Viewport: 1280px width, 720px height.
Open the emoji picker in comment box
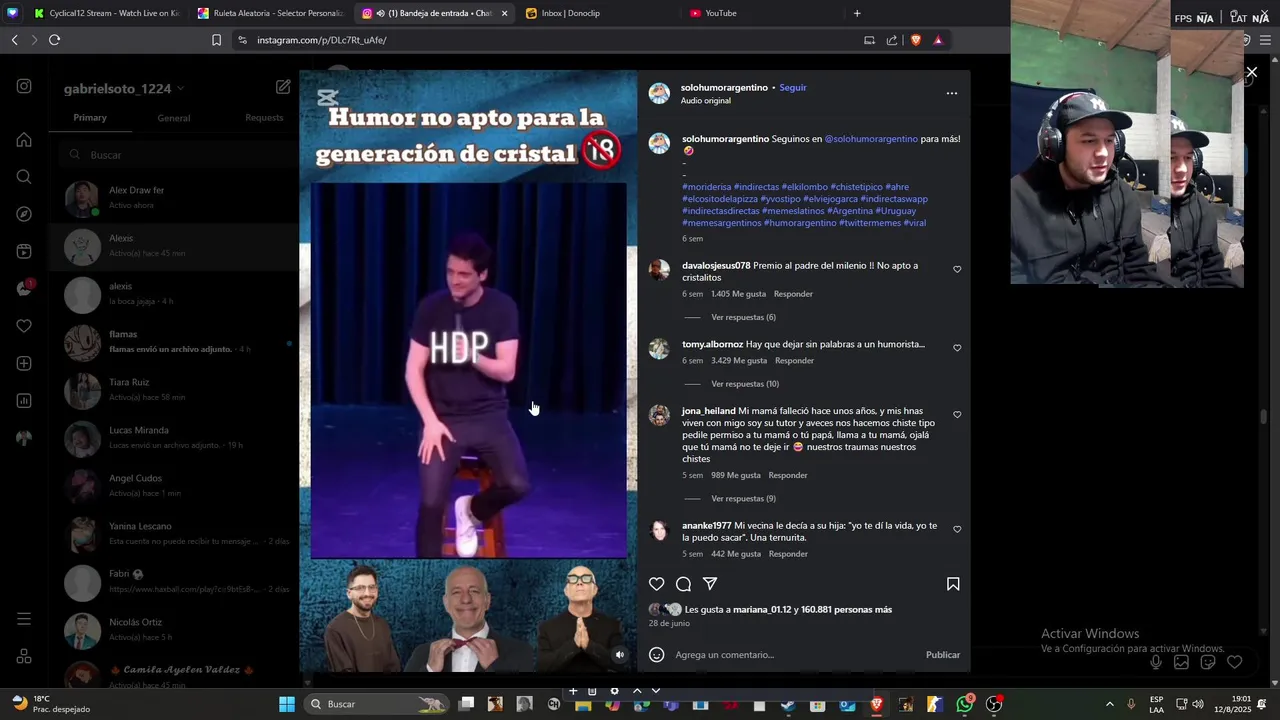(x=656, y=655)
